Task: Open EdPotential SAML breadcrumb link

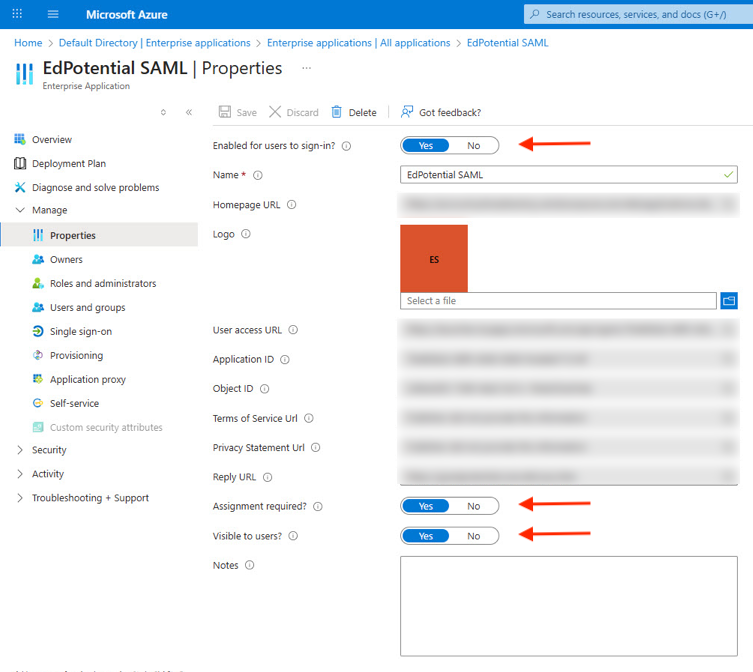Action: pyautogui.click(x=507, y=43)
